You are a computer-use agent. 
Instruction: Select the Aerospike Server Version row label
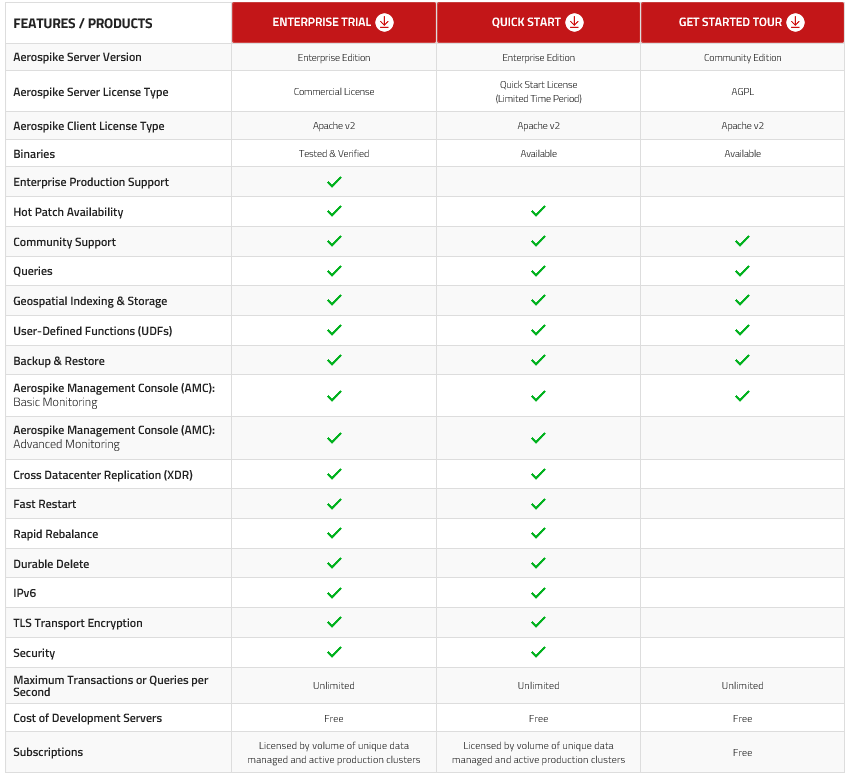77,57
